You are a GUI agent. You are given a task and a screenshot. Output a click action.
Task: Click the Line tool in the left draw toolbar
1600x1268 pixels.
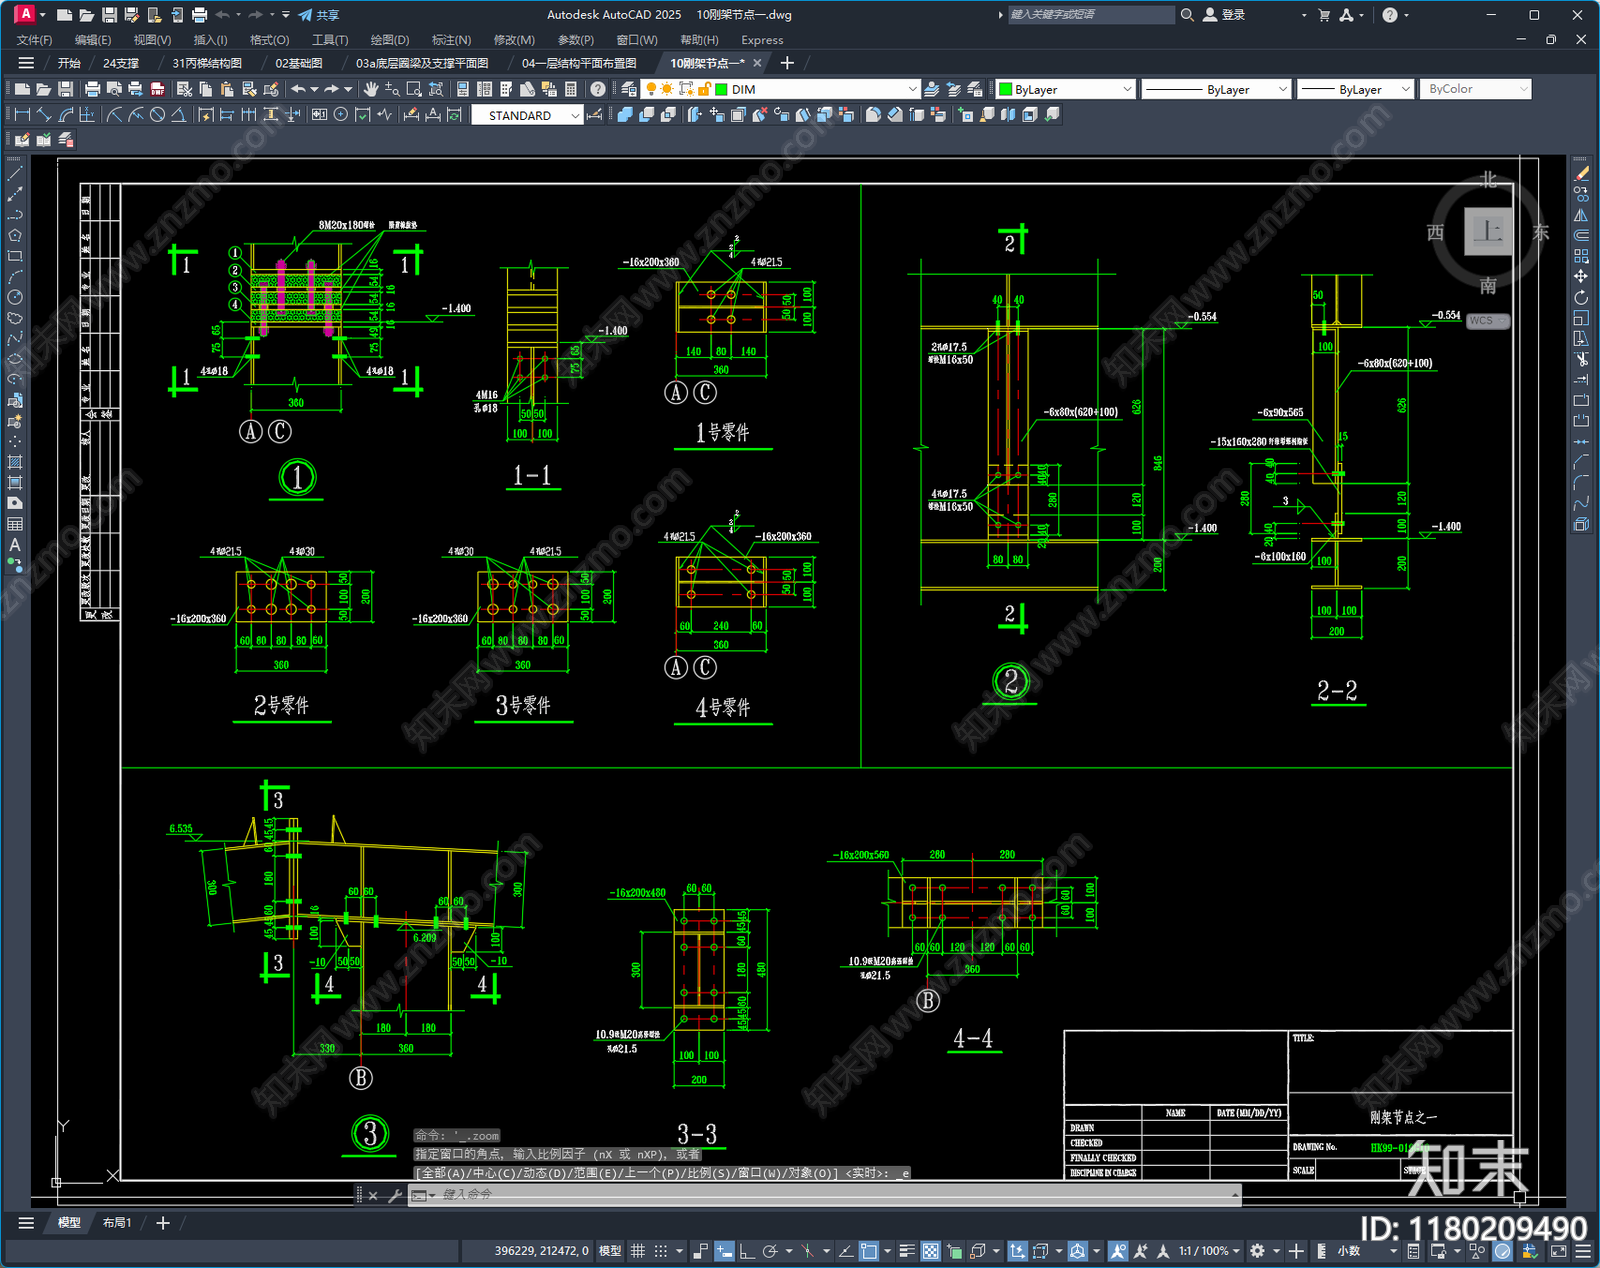tap(14, 174)
